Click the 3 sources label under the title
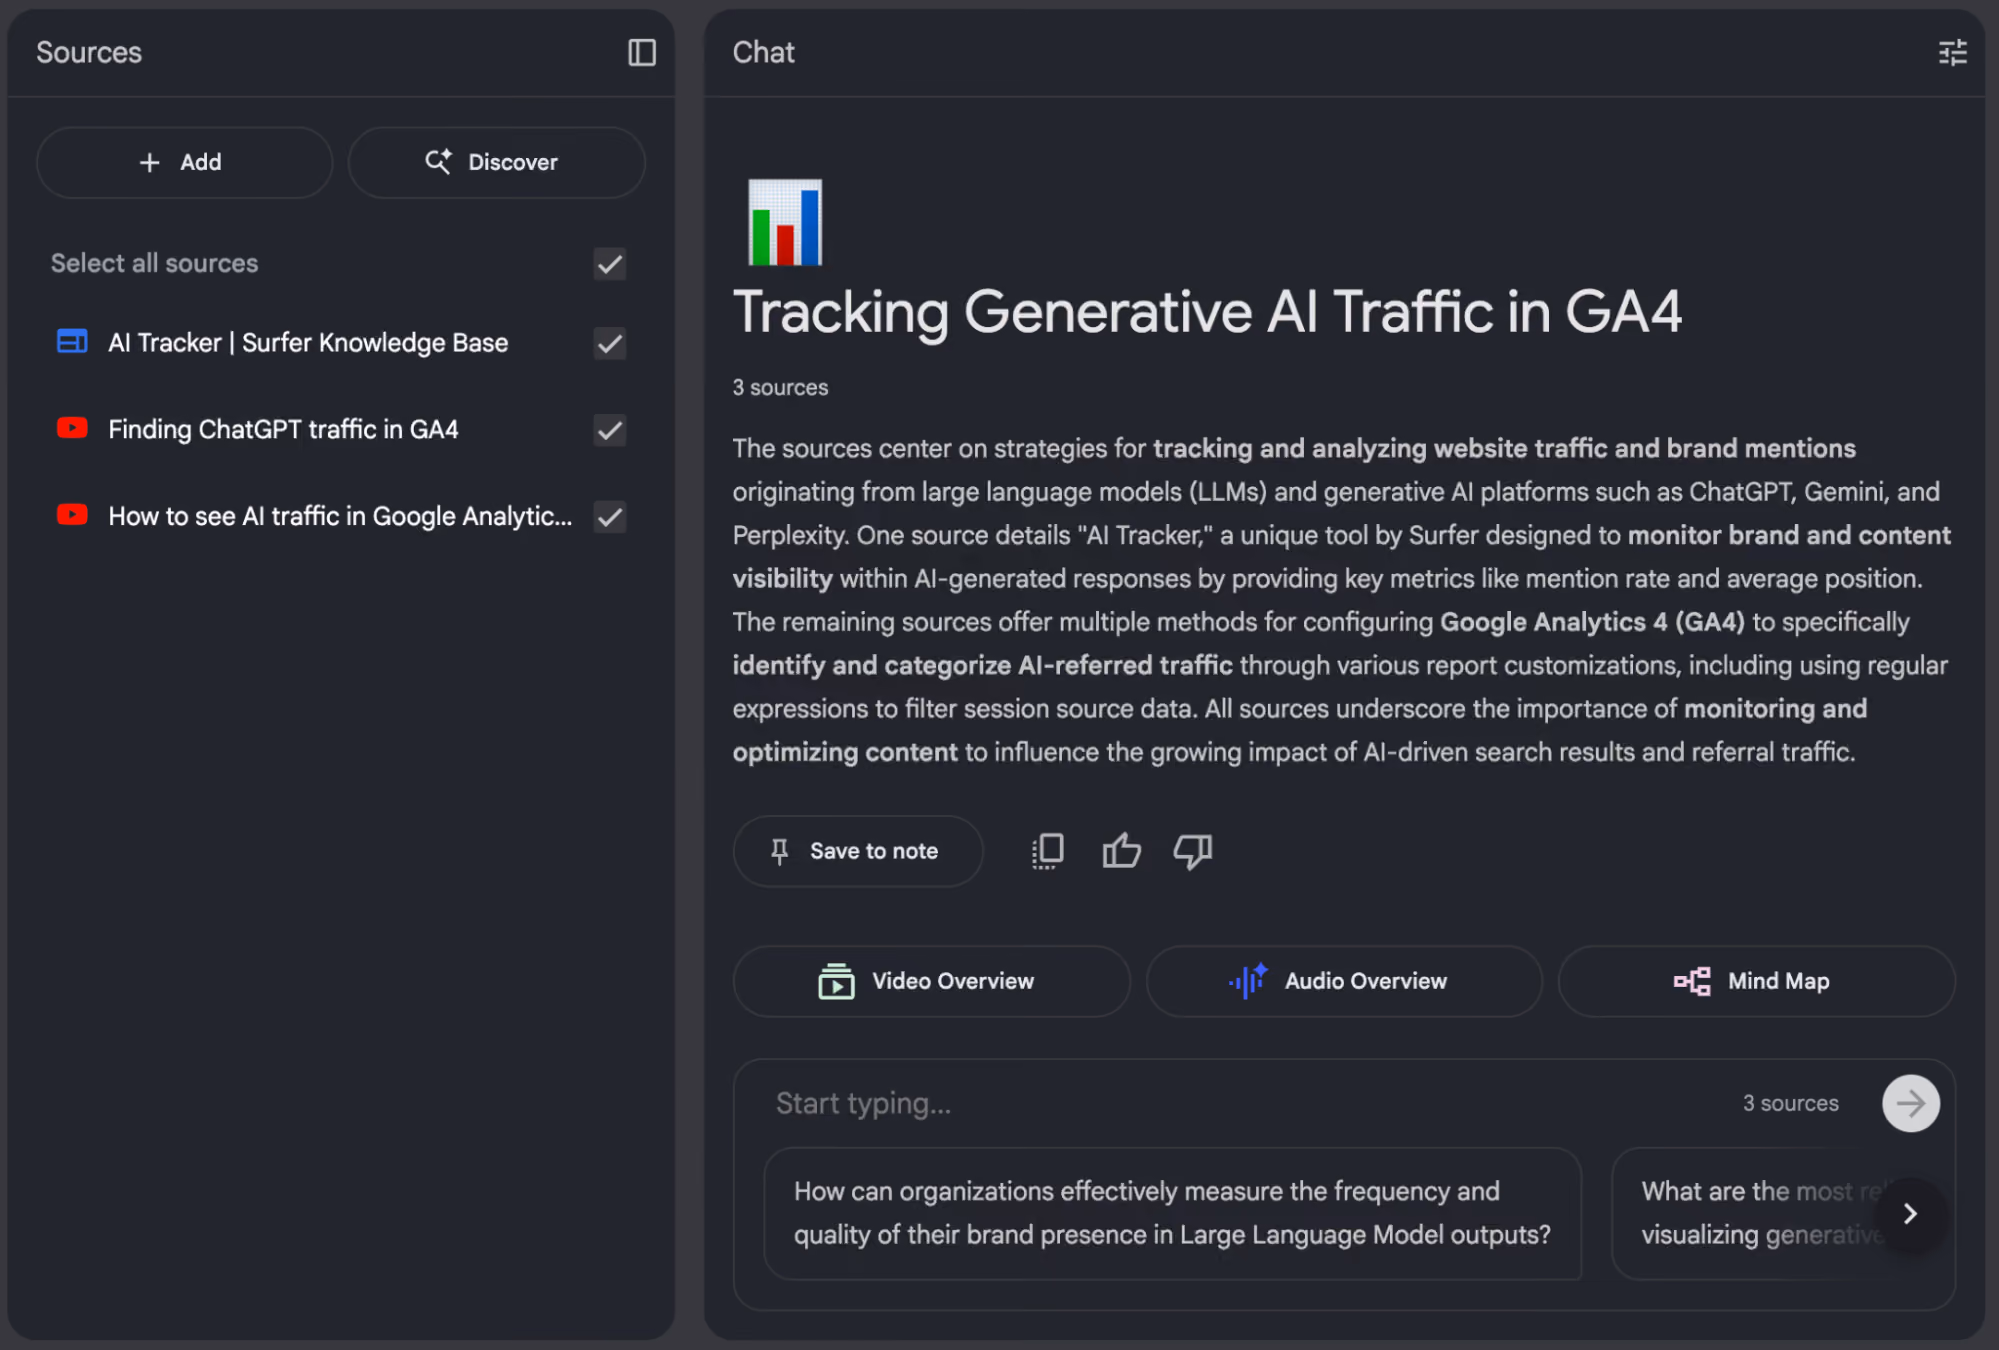 780,387
